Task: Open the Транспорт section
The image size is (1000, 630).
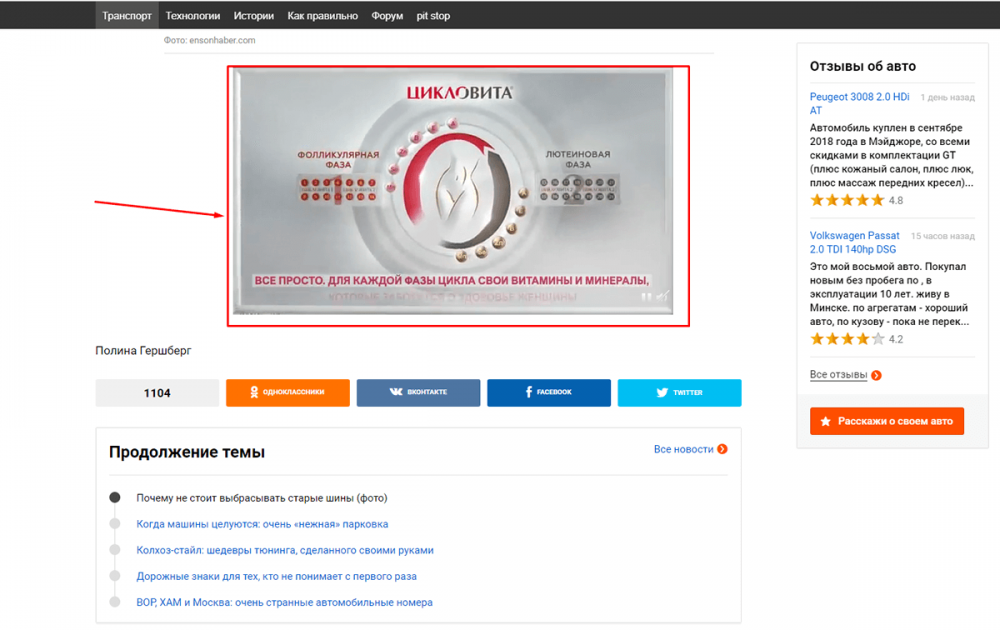Action: (127, 15)
